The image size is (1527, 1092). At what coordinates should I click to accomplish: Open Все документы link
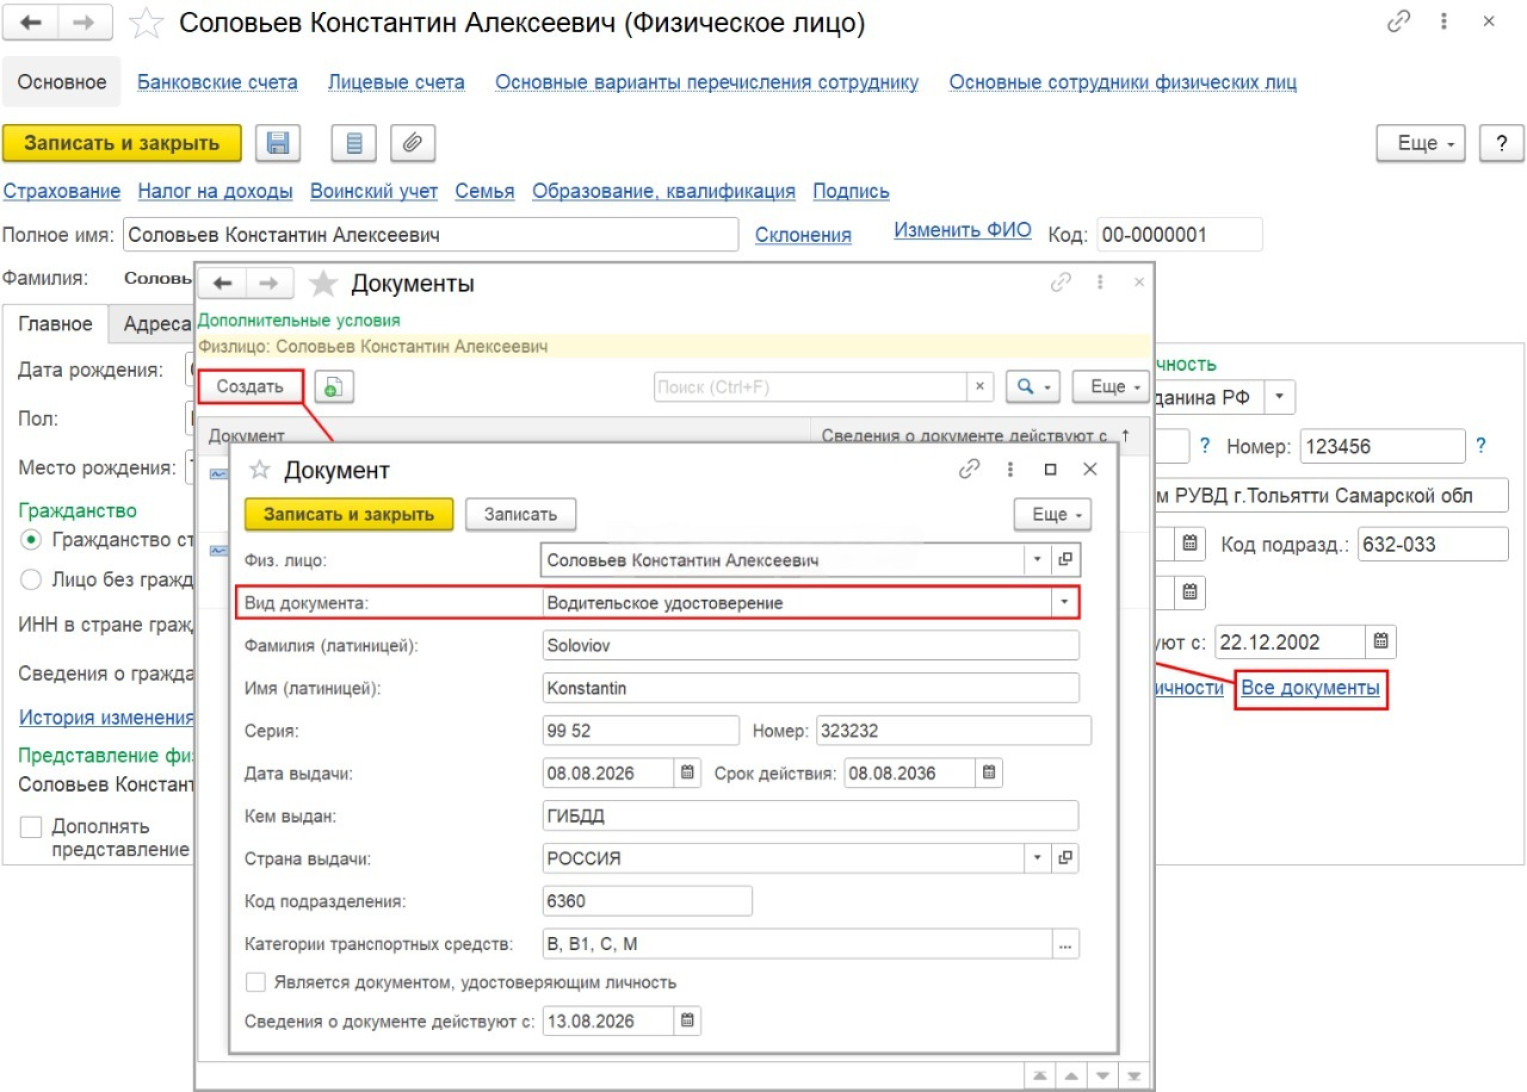coord(1310,688)
